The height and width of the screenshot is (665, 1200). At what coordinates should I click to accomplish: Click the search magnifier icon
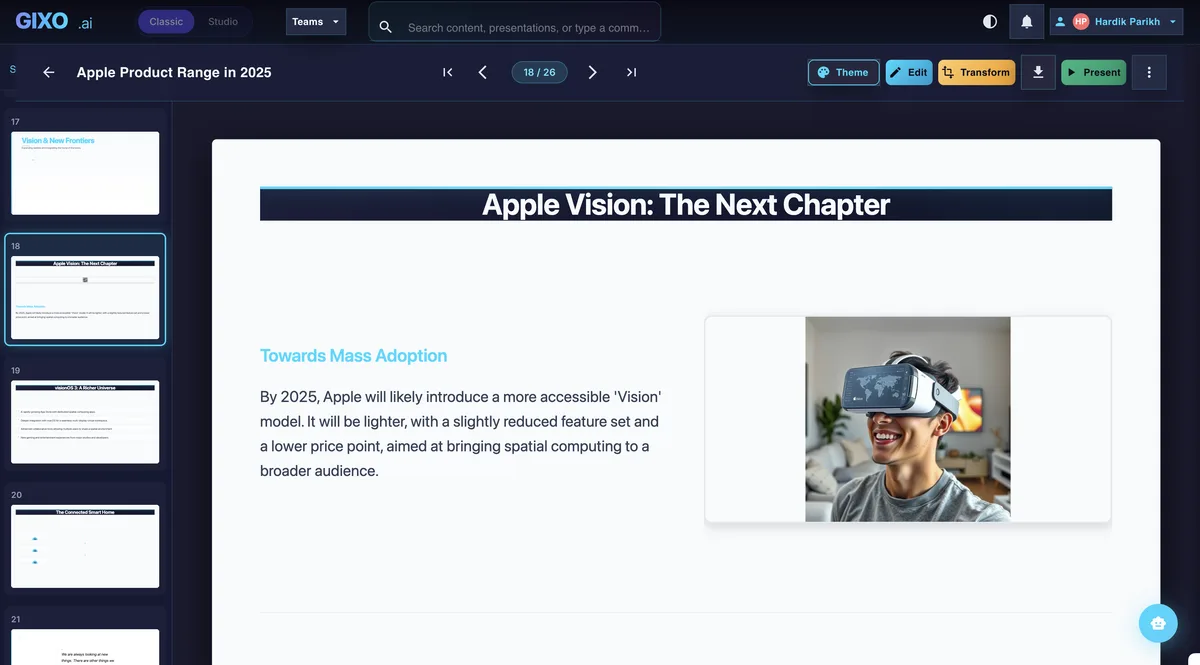386,28
